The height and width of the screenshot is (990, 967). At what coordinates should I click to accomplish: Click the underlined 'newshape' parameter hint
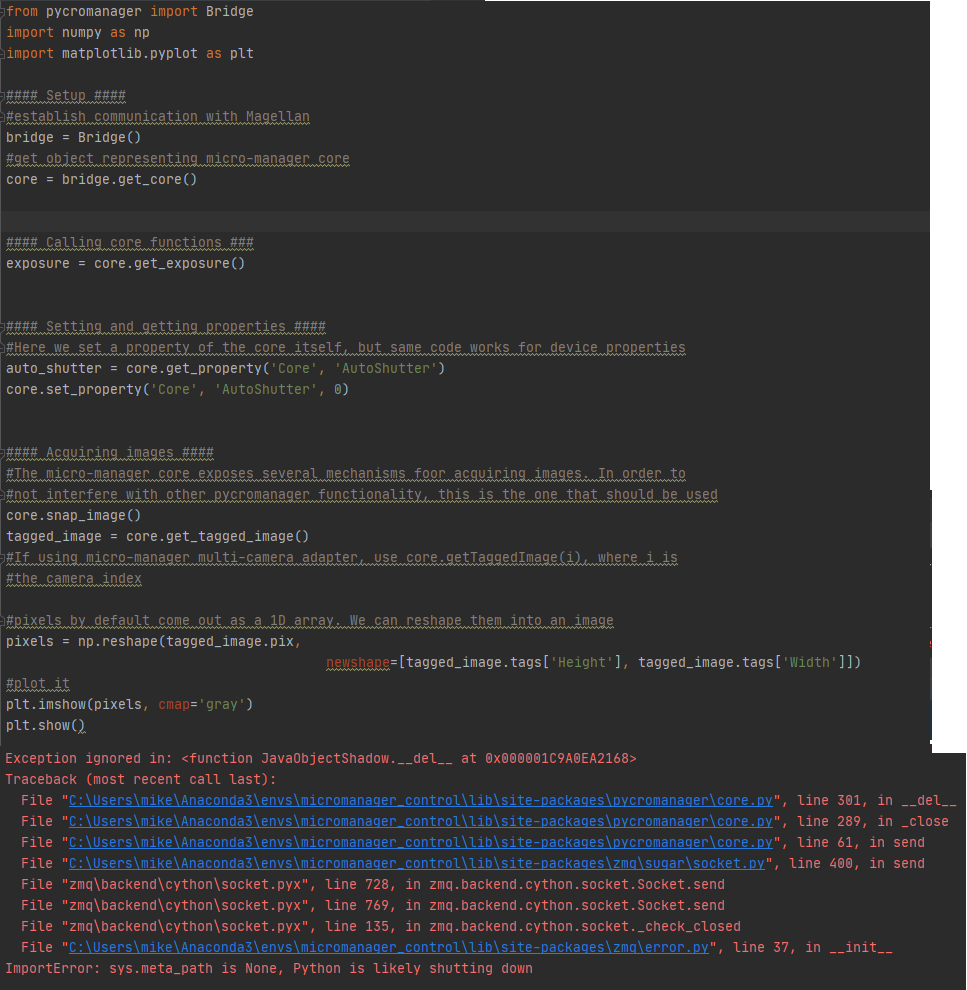[357, 662]
